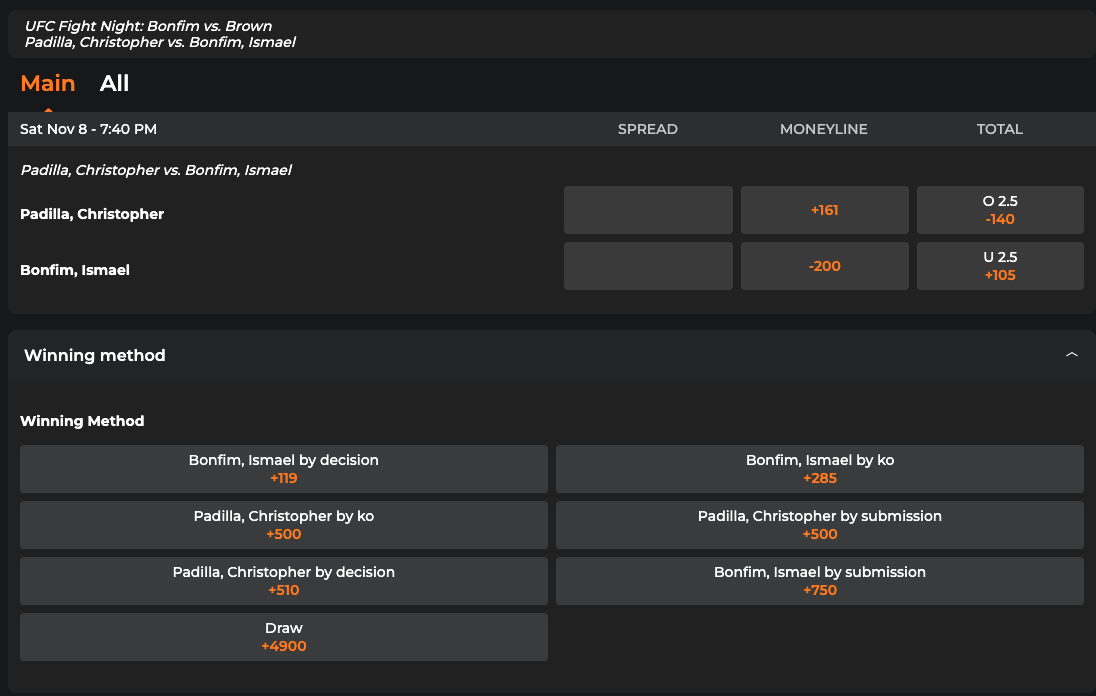Select the Draw outcome at +4900
The height and width of the screenshot is (696, 1096).
tap(284, 637)
